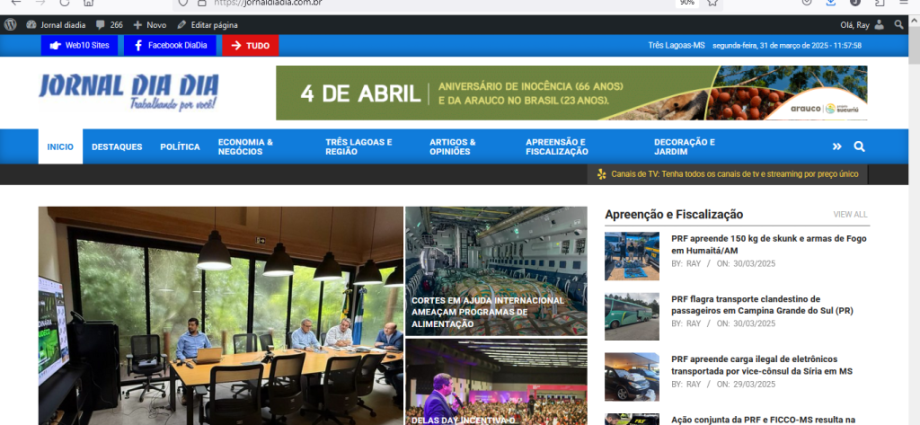
Task: Click the star icon beside Canais de TV
Action: point(601,174)
